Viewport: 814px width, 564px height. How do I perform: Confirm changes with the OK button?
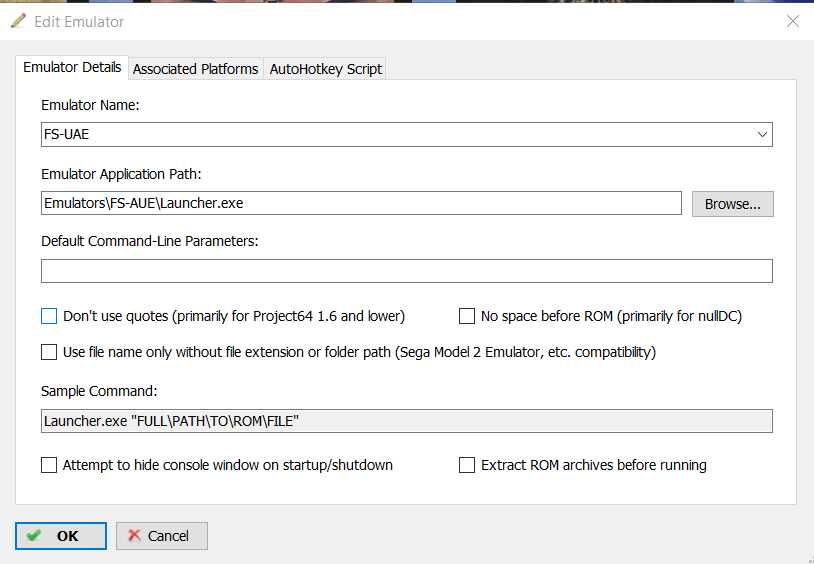click(61, 535)
